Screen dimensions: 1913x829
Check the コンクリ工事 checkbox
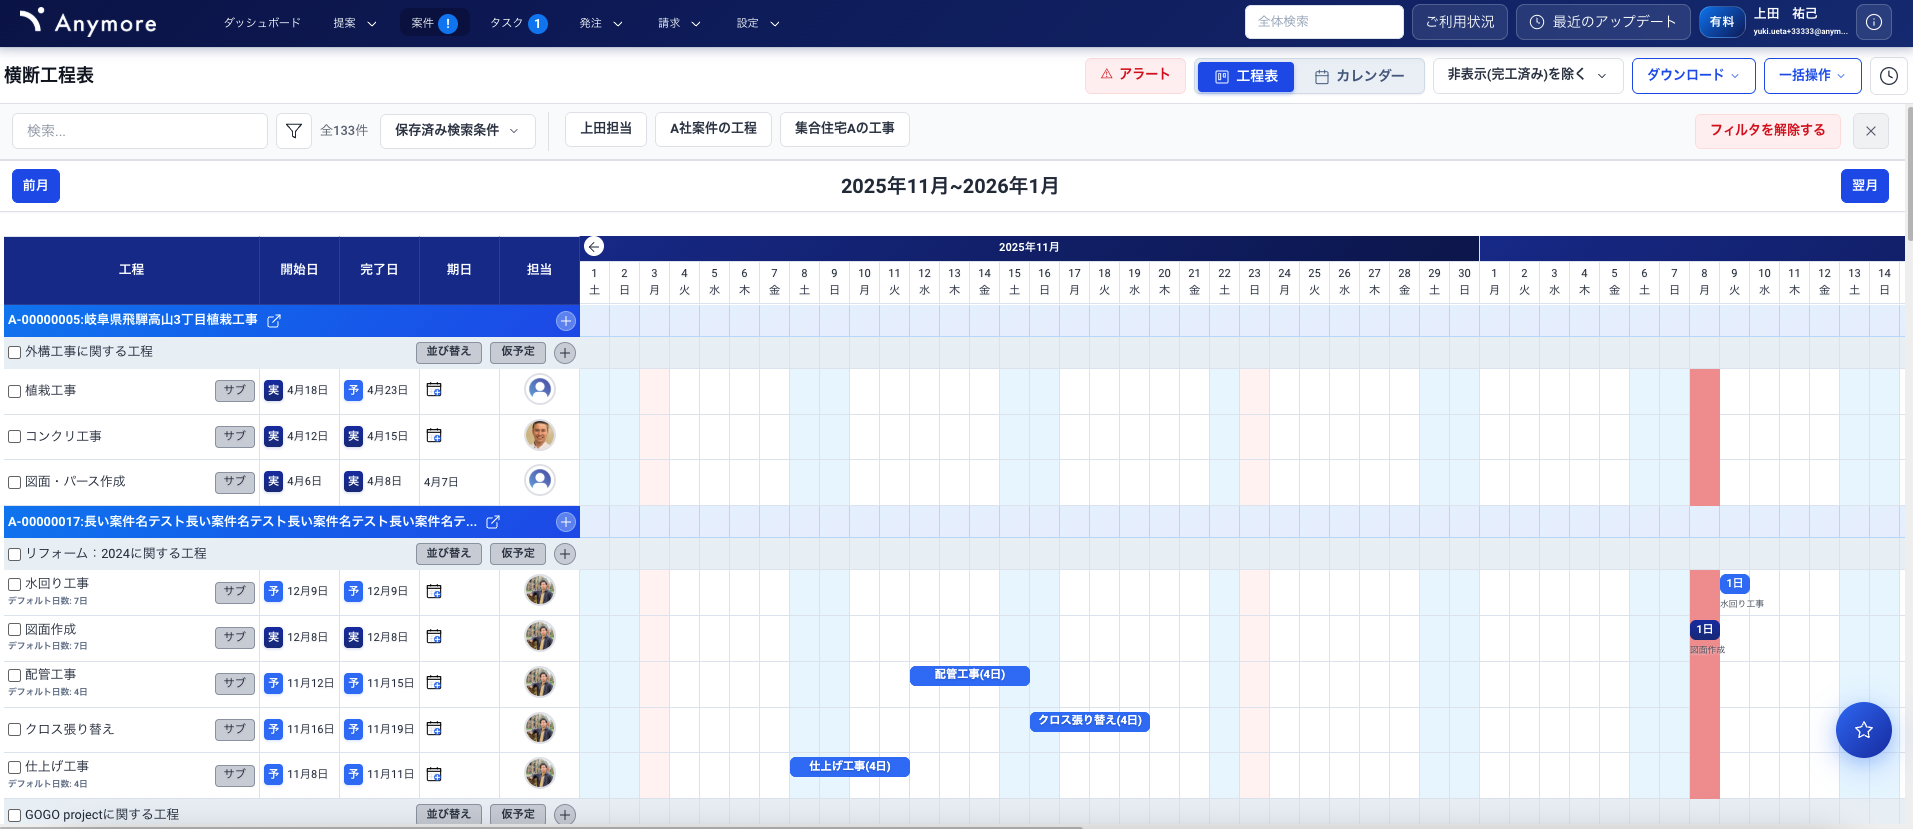tap(15, 437)
